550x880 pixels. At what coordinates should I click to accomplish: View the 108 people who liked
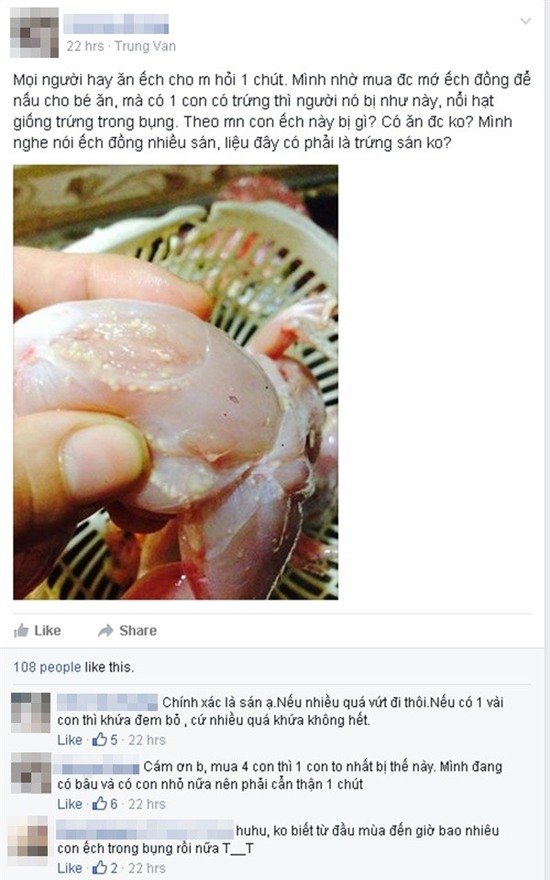pos(47,667)
